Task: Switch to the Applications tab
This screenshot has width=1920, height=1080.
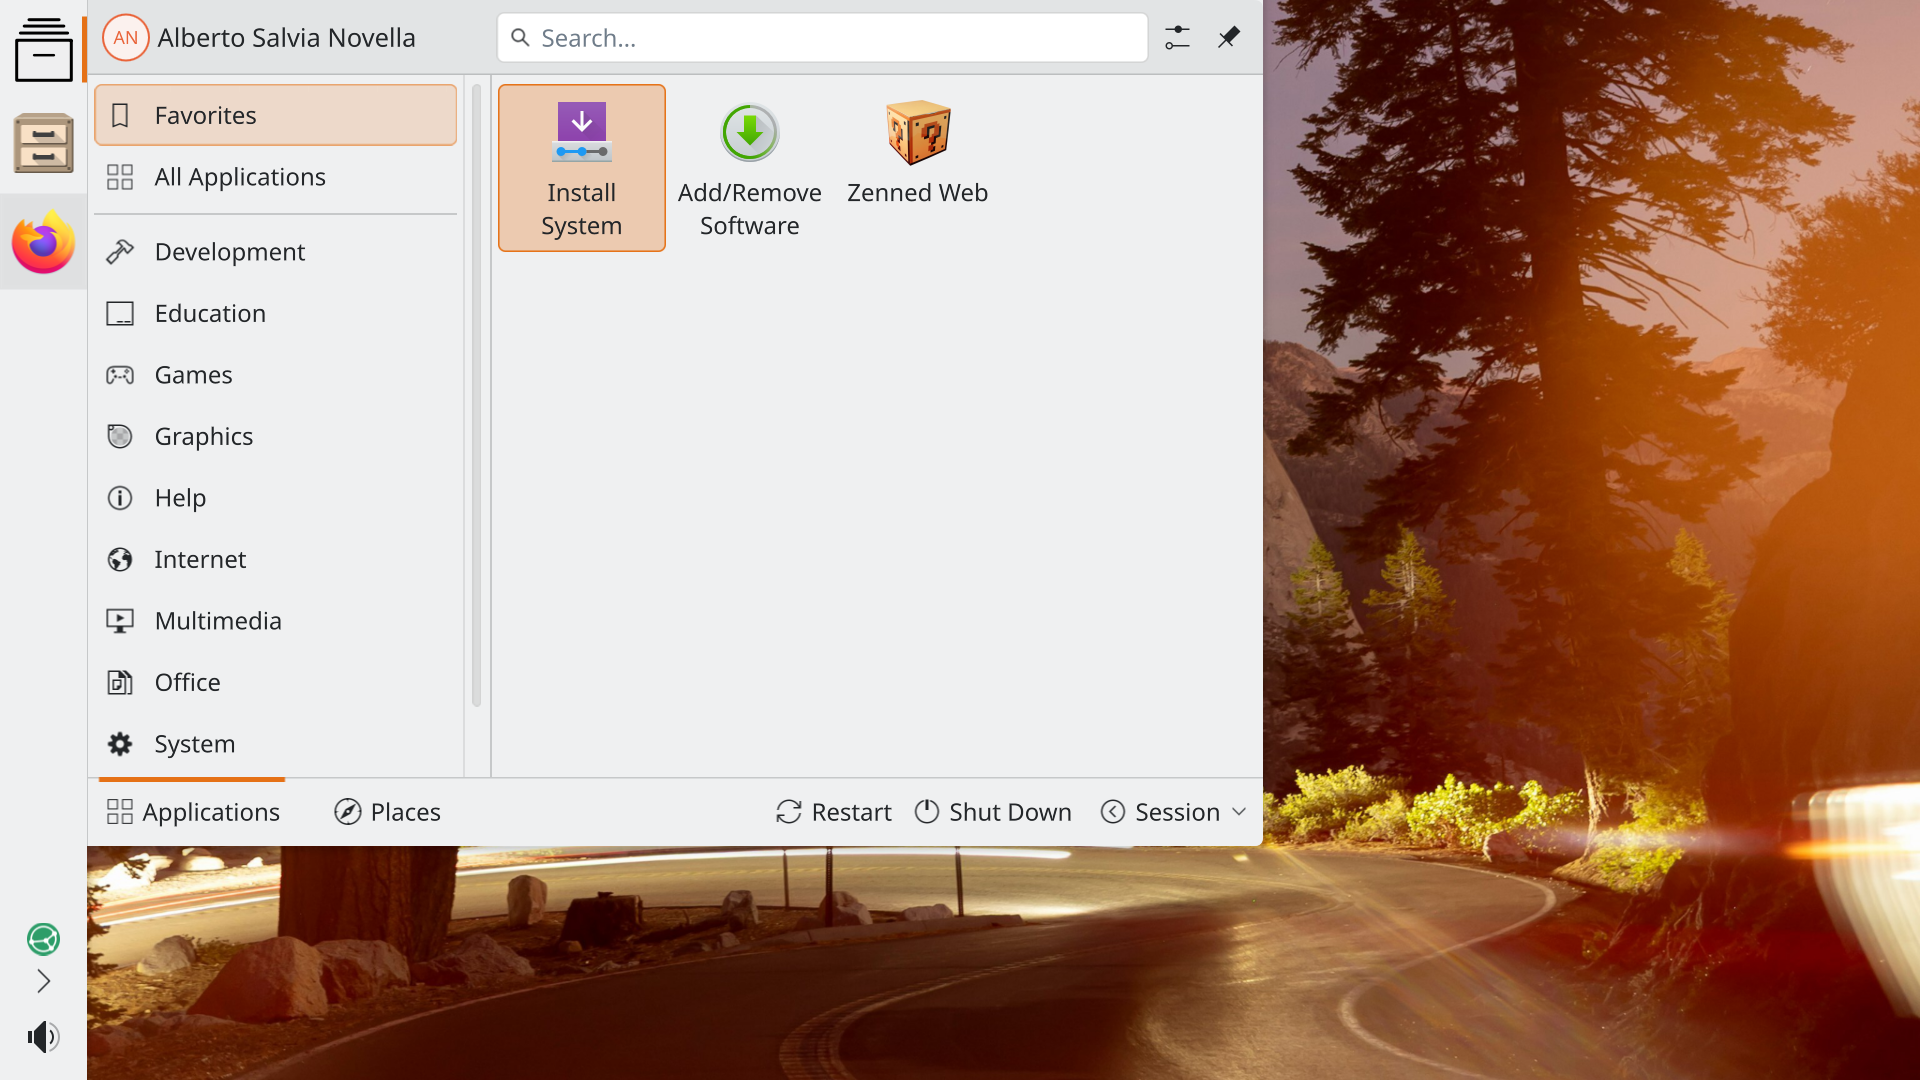Action: 193,812
